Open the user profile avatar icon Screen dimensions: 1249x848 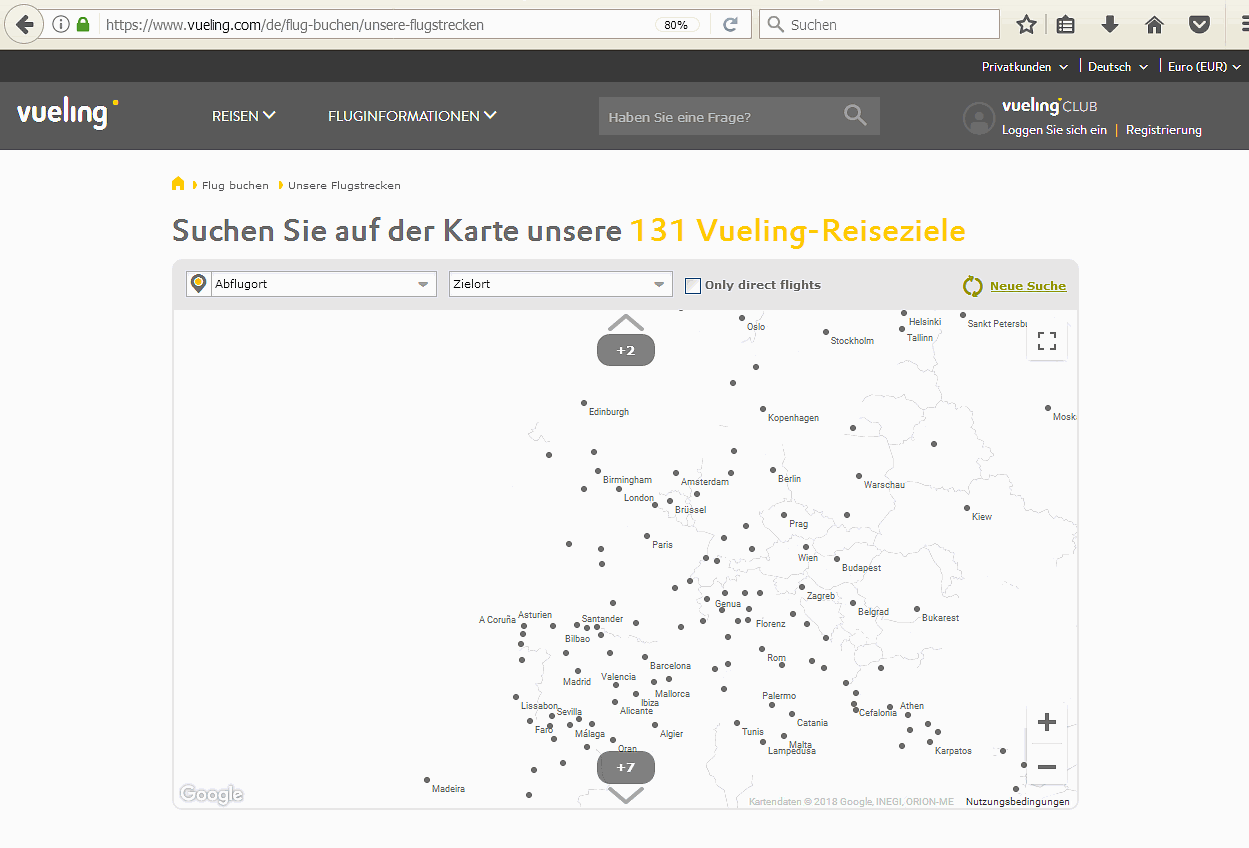pos(979,118)
